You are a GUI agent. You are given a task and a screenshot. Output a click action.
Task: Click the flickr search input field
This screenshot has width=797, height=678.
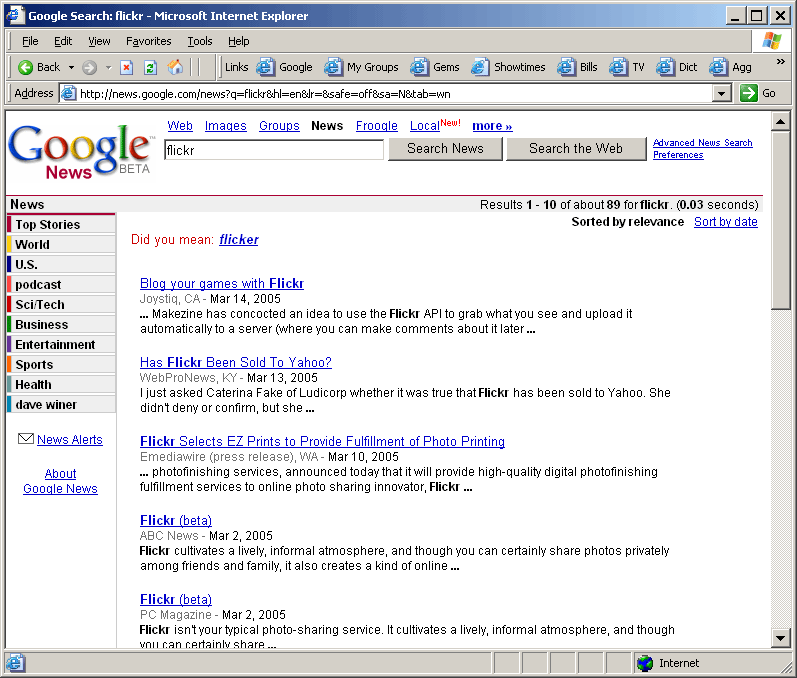pos(274,149)
